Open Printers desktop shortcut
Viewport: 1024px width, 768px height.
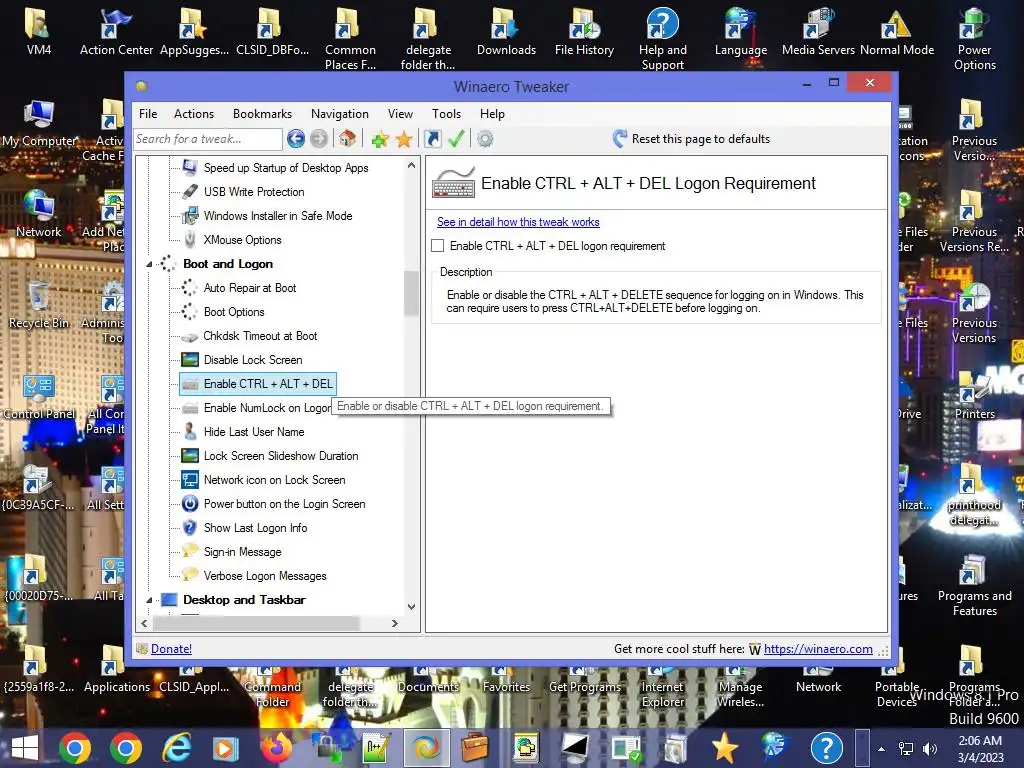click(x=974, y=397)
